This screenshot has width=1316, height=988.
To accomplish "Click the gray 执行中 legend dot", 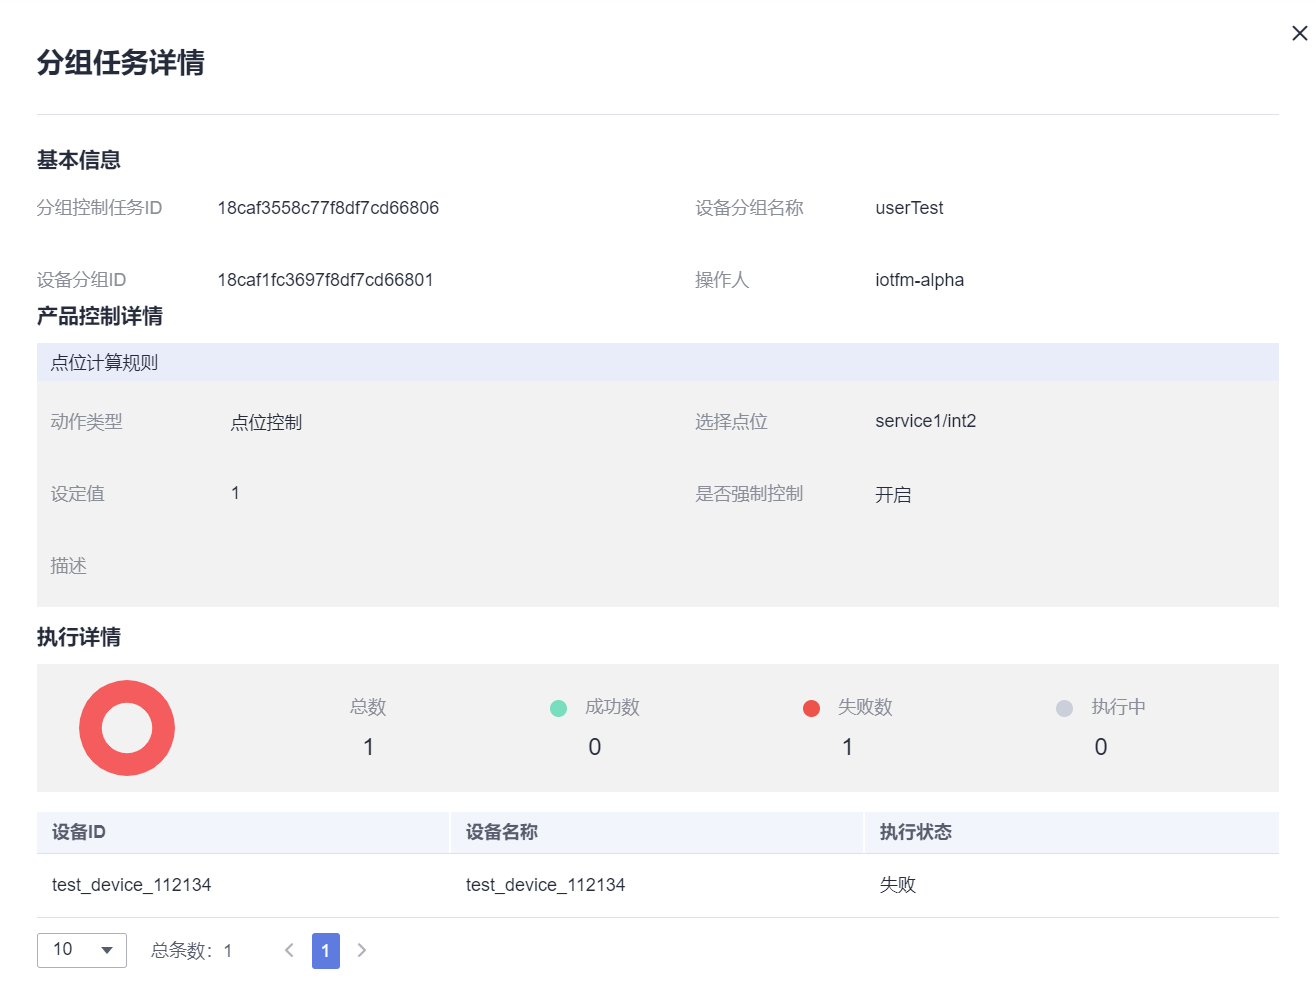I will [x=1064, y=708].
